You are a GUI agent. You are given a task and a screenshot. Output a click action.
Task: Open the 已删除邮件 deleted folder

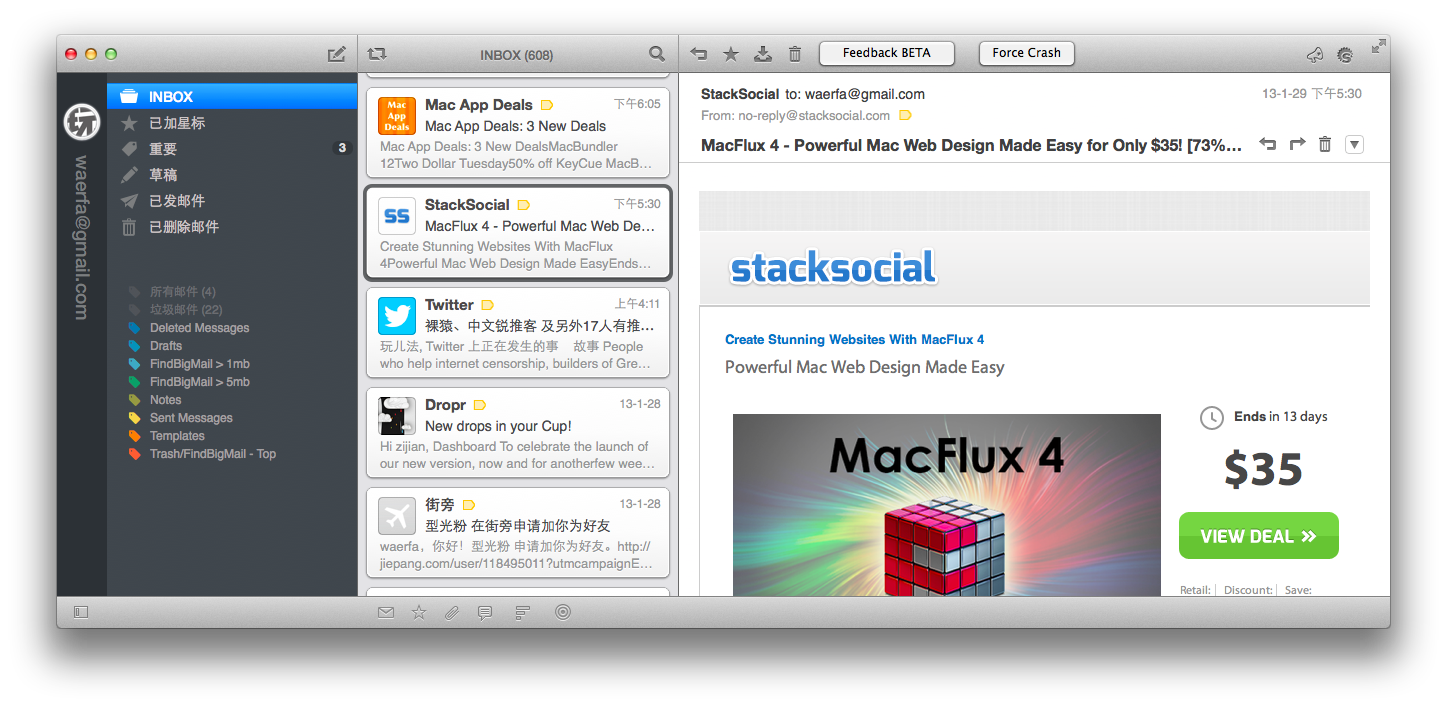232,227
